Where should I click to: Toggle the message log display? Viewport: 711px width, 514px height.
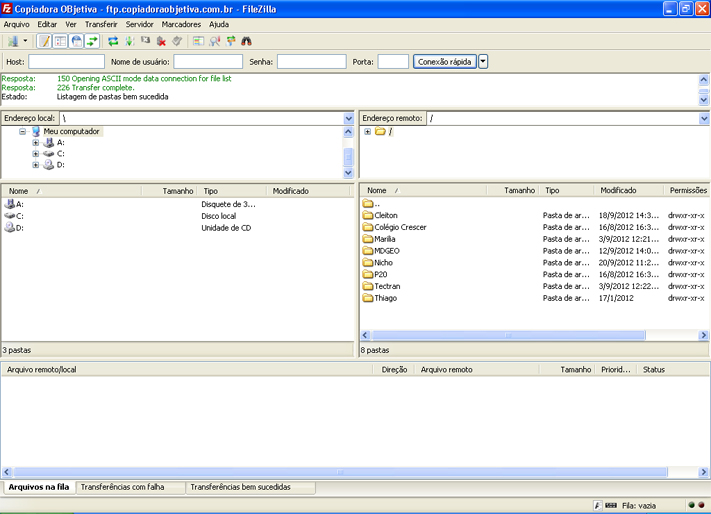(x=44, y=41)
